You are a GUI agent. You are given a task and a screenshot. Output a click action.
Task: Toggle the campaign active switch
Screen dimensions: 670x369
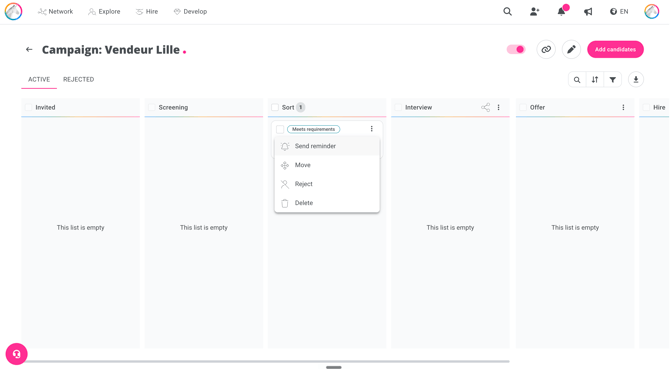point(516,50)
